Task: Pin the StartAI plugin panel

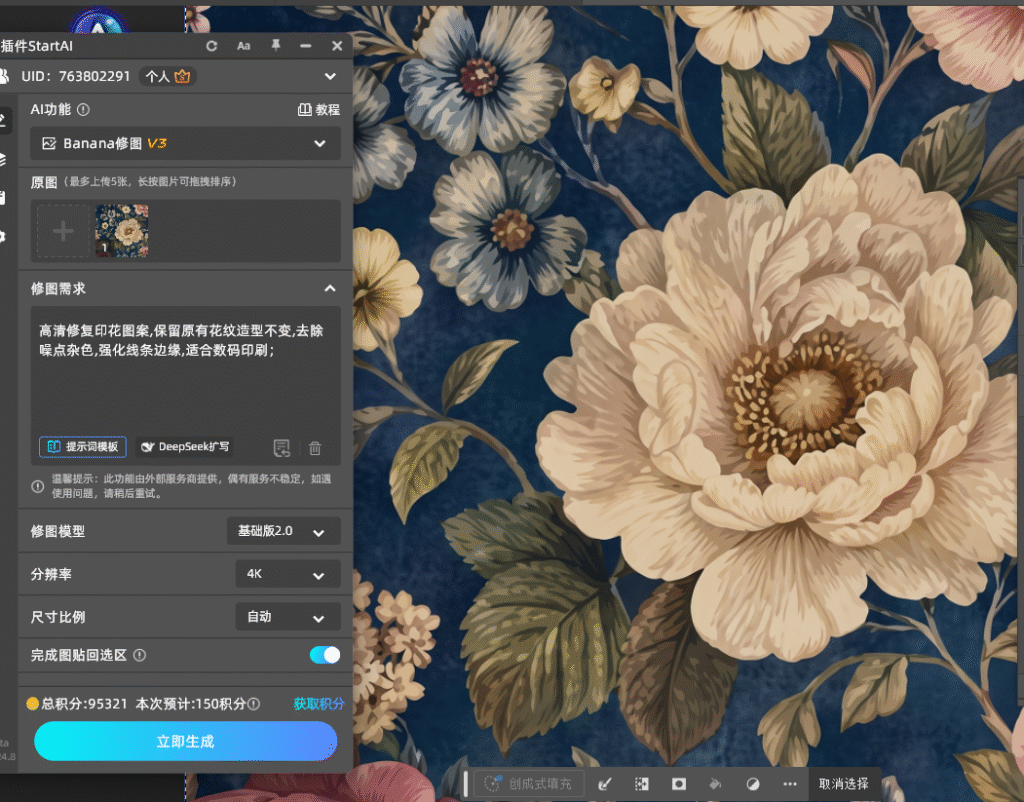Action: [x=276, y=46]
